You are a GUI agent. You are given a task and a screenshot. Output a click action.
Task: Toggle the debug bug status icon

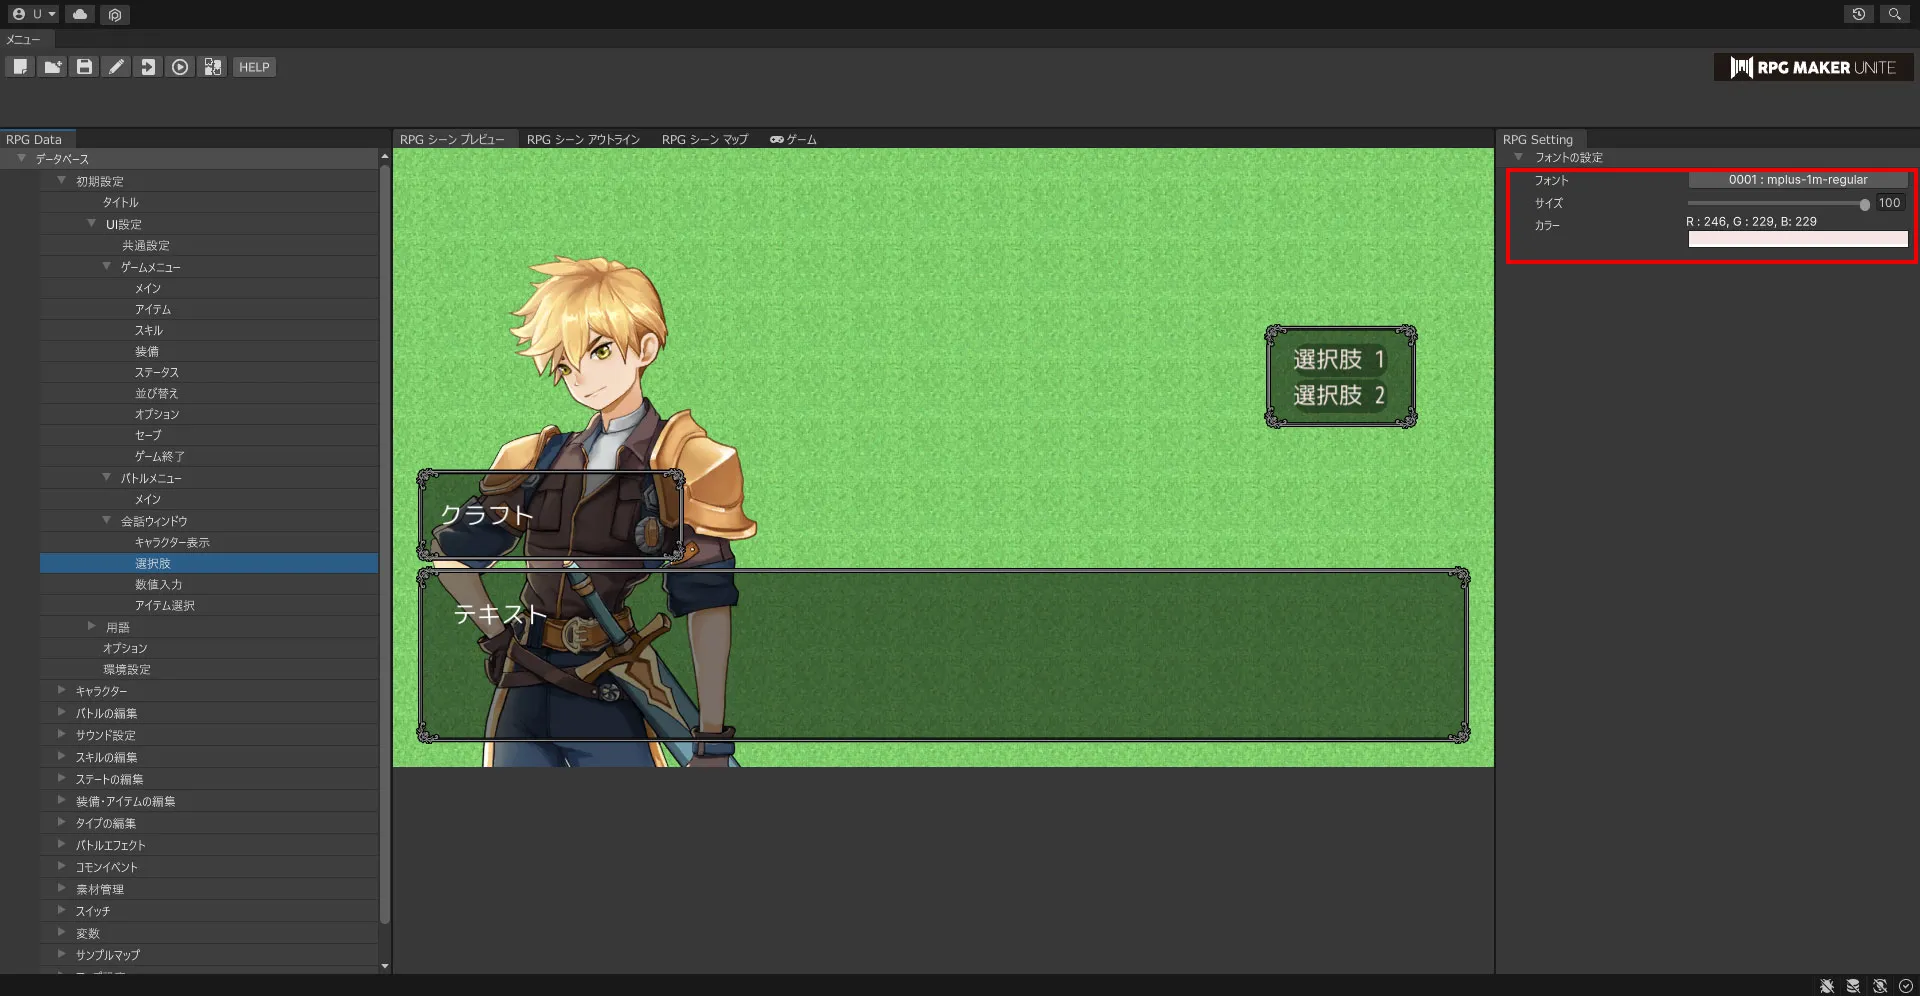coord(1827,986)
